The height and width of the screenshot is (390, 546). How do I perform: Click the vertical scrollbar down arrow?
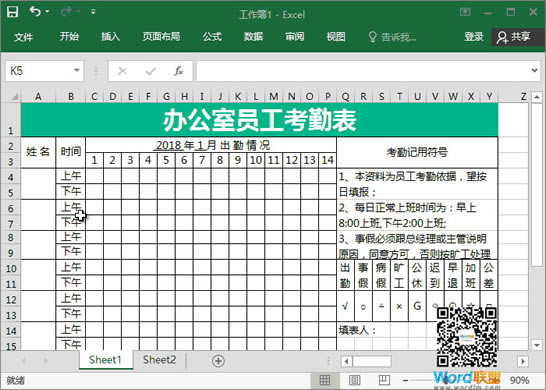[537, 345]
